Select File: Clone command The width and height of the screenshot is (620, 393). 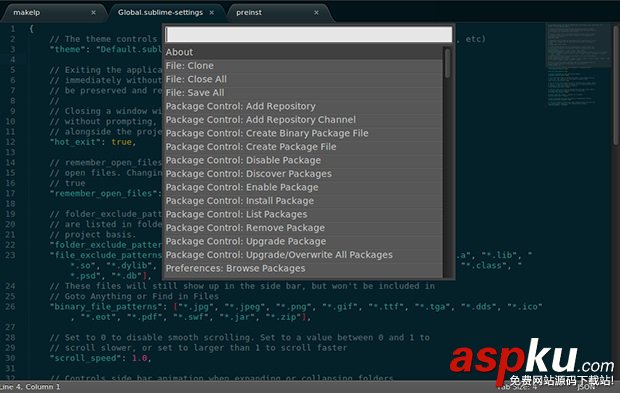pyautogui.click(x=303, y=66)
